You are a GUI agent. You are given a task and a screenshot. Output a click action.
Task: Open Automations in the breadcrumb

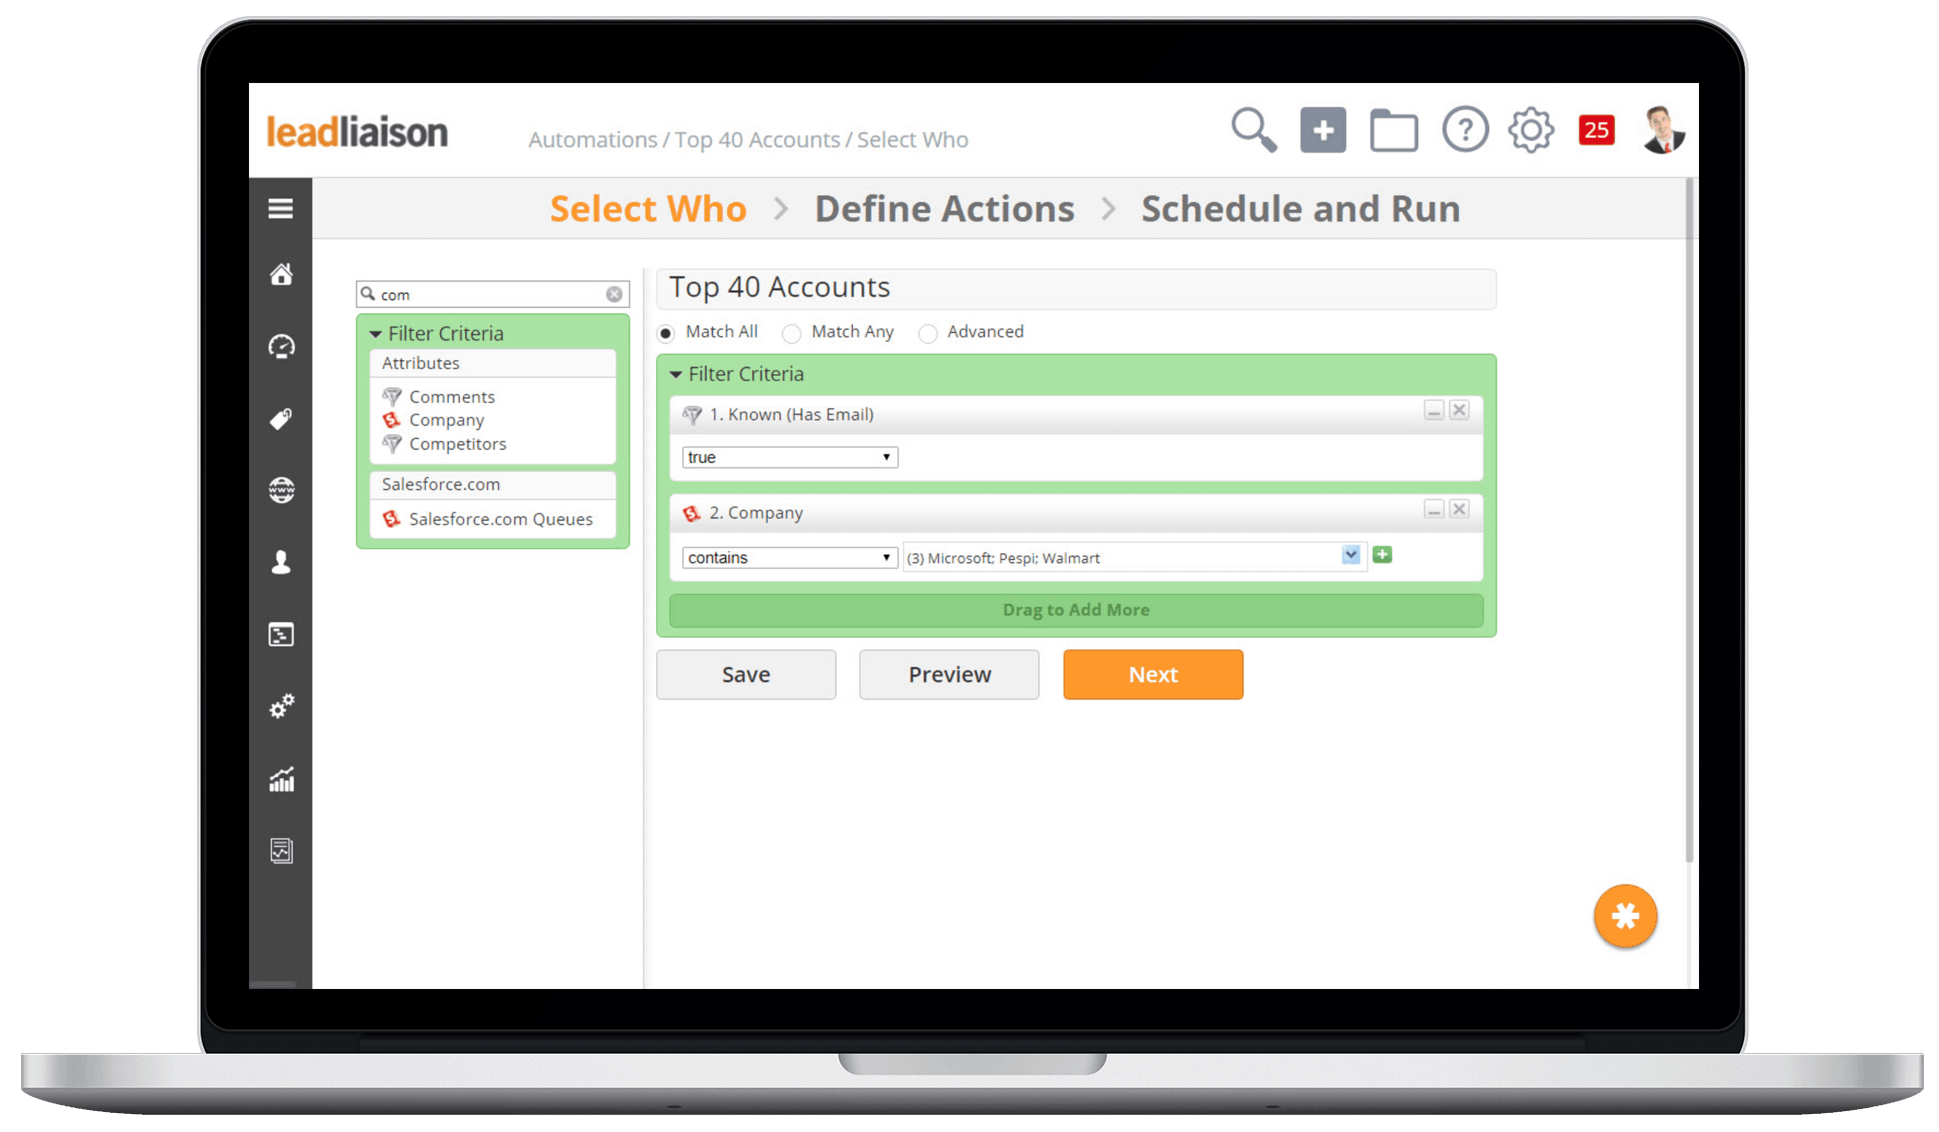593,140
